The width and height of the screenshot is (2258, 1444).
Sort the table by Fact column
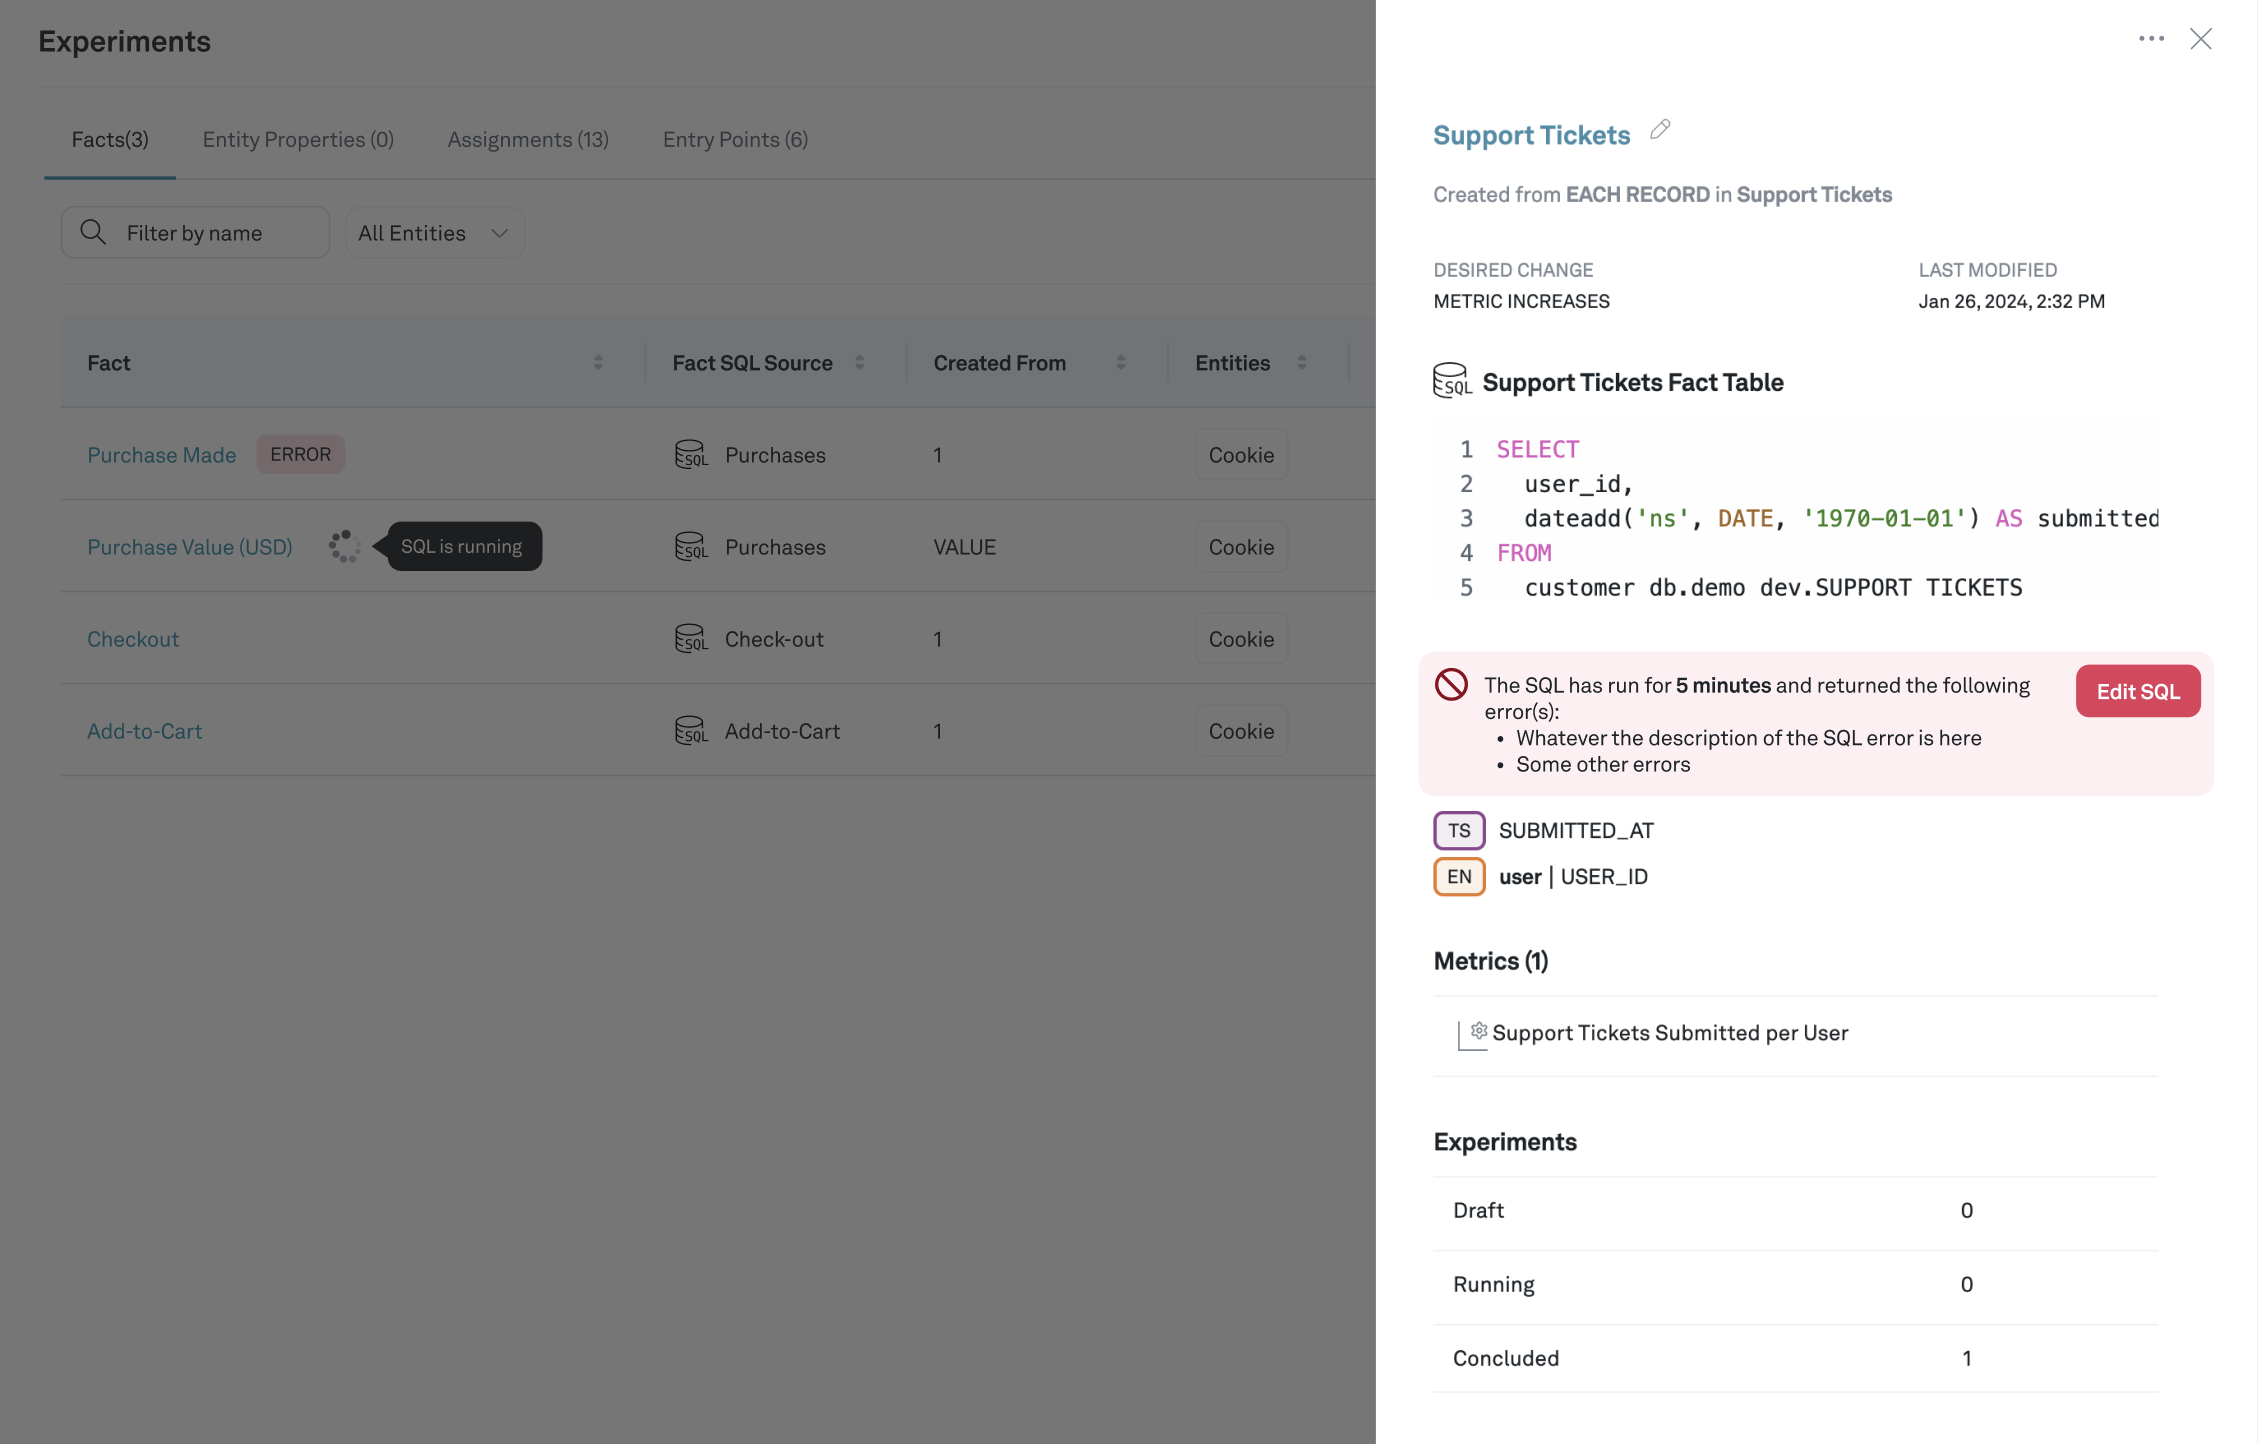[x=598, y=363]
